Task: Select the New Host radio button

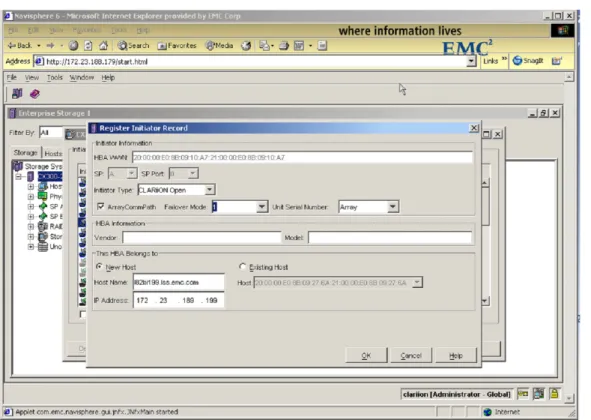Action: (99, 267)
